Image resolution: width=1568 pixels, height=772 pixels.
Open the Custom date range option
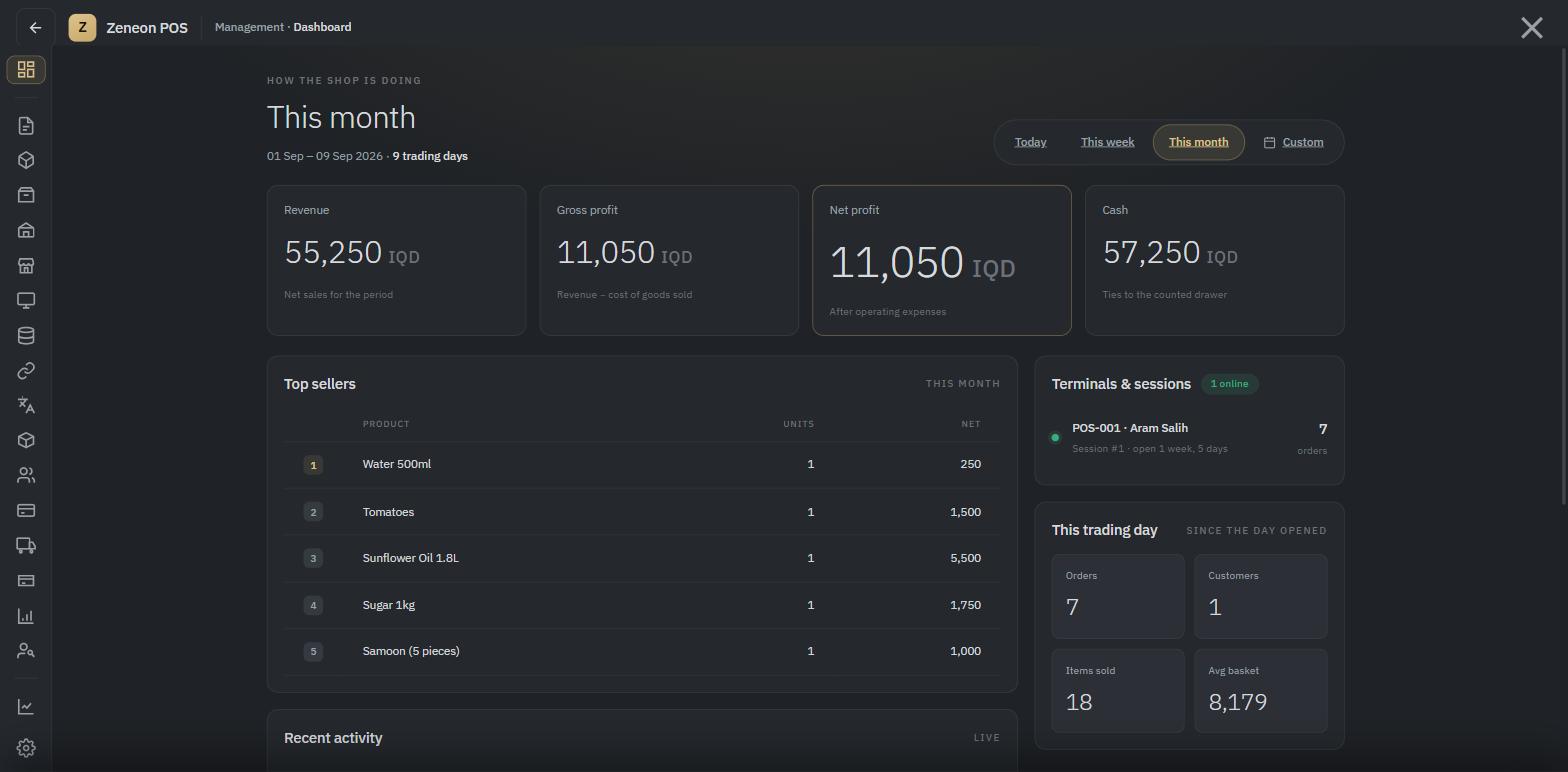[1293, 142]
